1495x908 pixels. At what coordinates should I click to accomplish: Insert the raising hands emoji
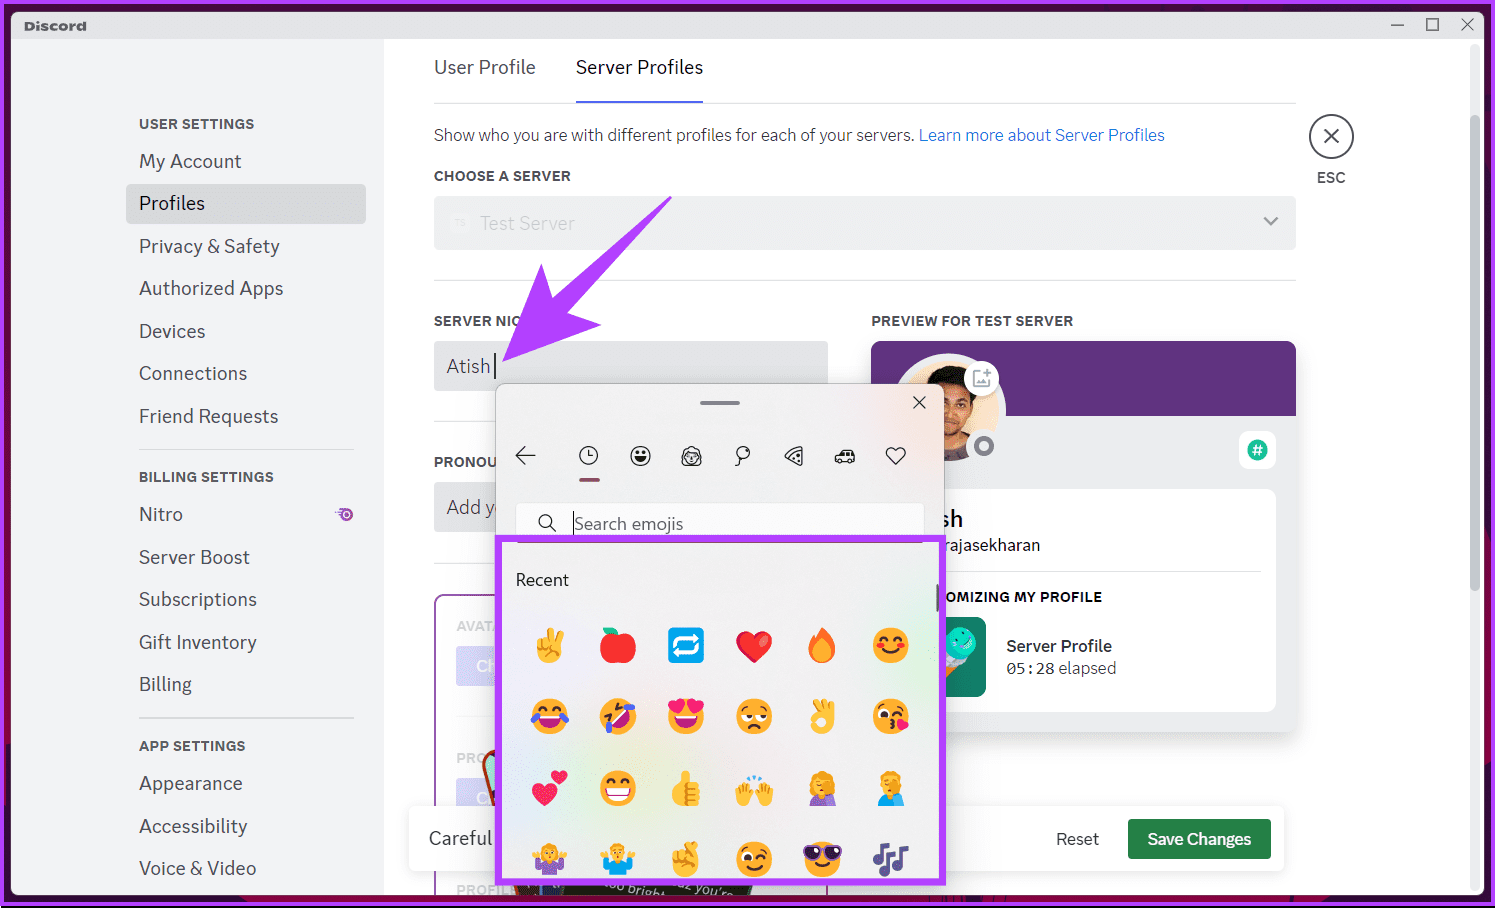click(754, 790)
